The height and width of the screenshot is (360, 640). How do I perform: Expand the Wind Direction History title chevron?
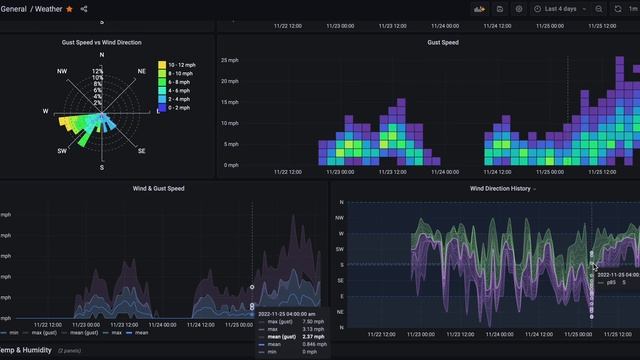tap(534, 189)
